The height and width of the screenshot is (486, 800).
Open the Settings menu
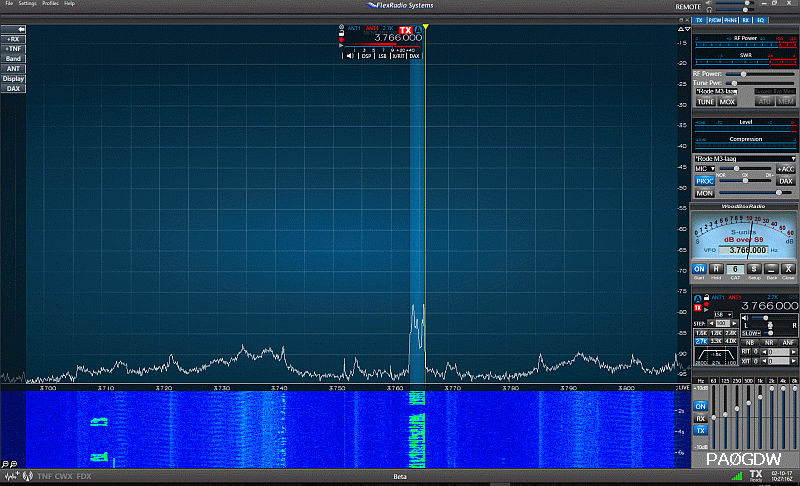click(x=27, y=4)
